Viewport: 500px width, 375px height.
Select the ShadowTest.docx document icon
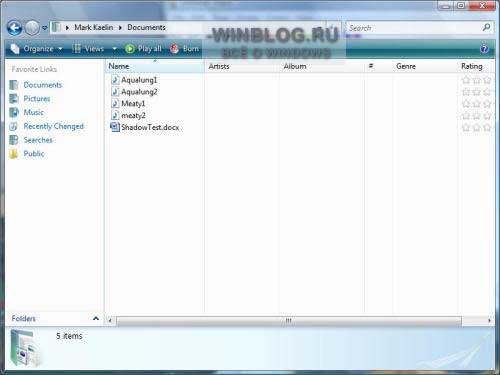click(115, 127)
